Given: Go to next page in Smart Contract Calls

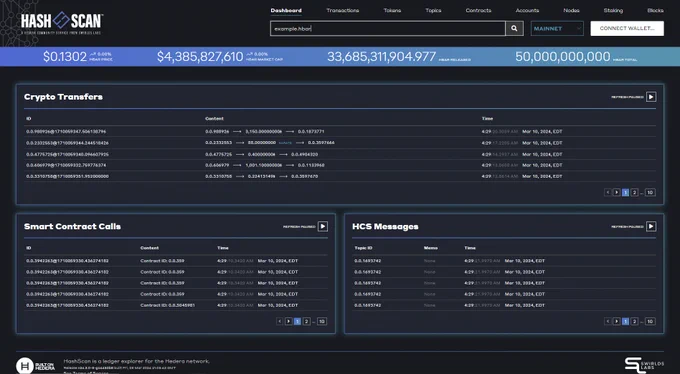Looking at the screenshot, I should click(288, 322).
